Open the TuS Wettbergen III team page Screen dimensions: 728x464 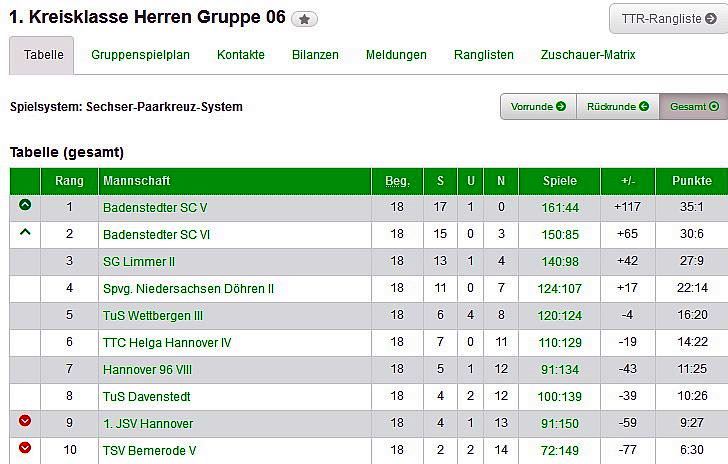(152, 315)
